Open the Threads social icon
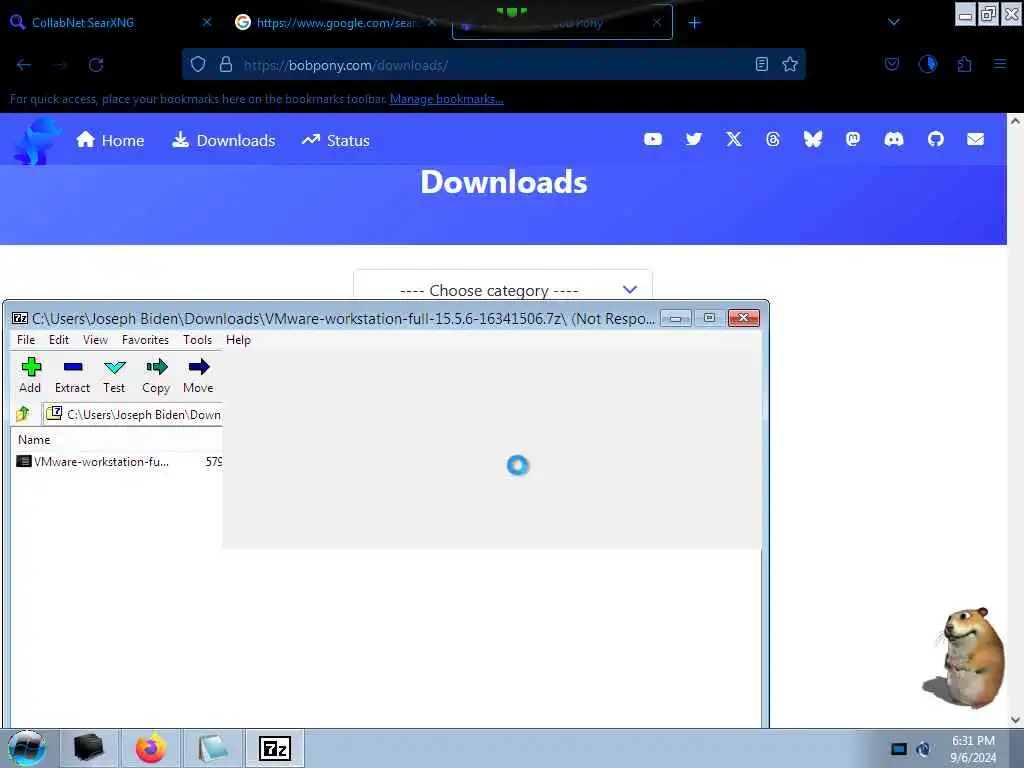The image size is (1024, 768). point(773,139)
